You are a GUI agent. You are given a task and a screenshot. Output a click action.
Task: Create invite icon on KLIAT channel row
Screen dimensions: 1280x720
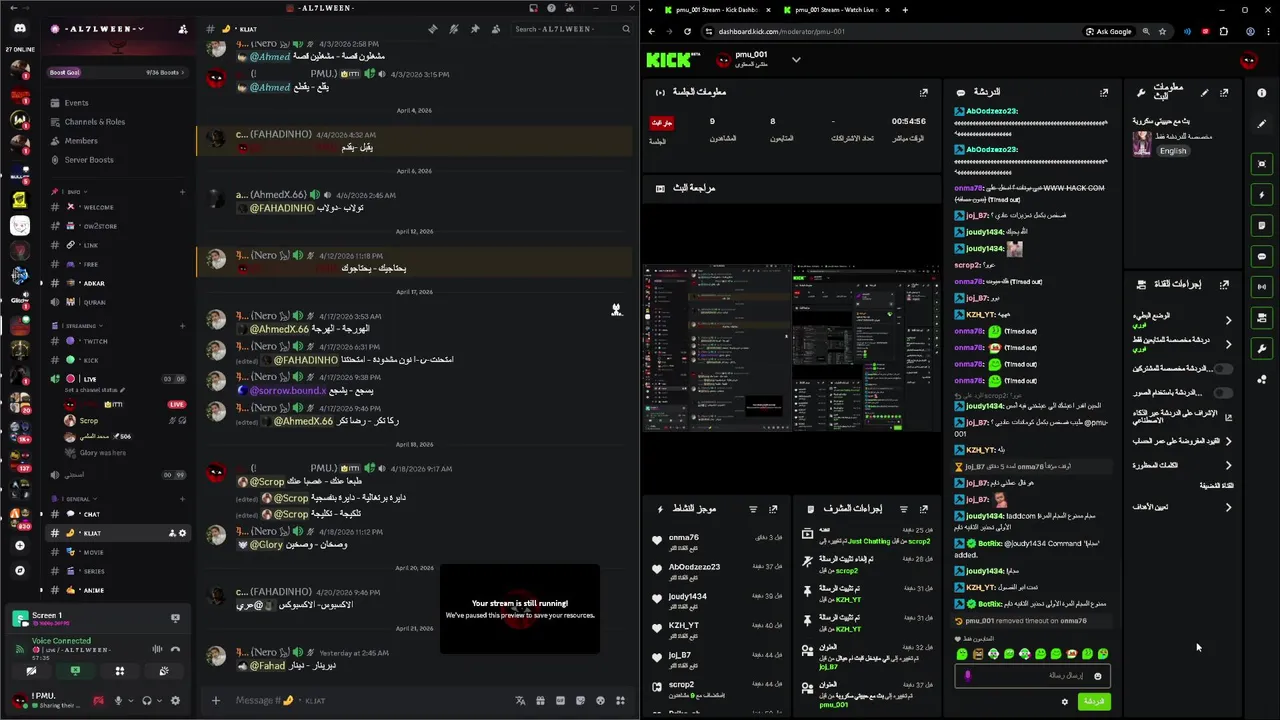(172, 533)
